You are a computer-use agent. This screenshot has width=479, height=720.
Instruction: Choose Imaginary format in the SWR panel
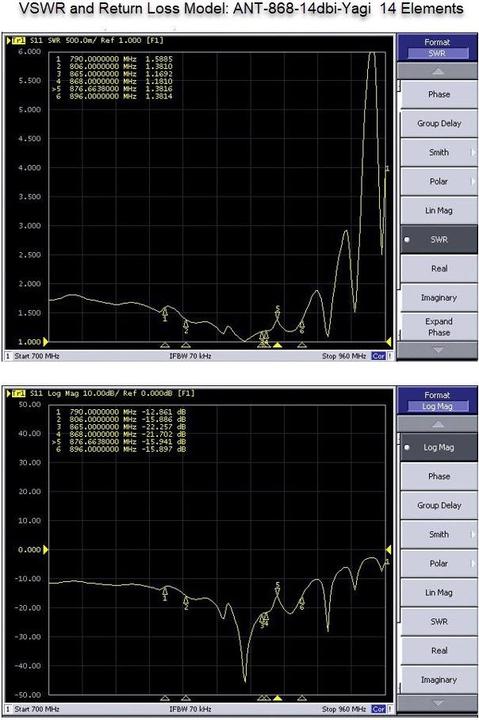pos(439,298)
